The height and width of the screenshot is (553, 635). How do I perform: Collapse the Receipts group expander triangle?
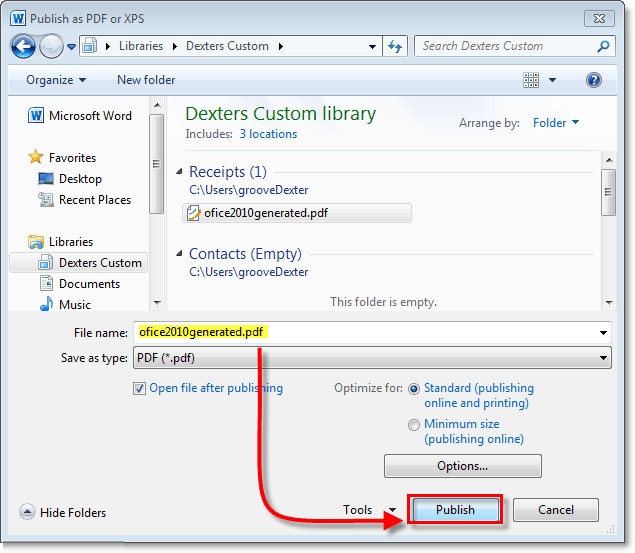pos(180,173)
